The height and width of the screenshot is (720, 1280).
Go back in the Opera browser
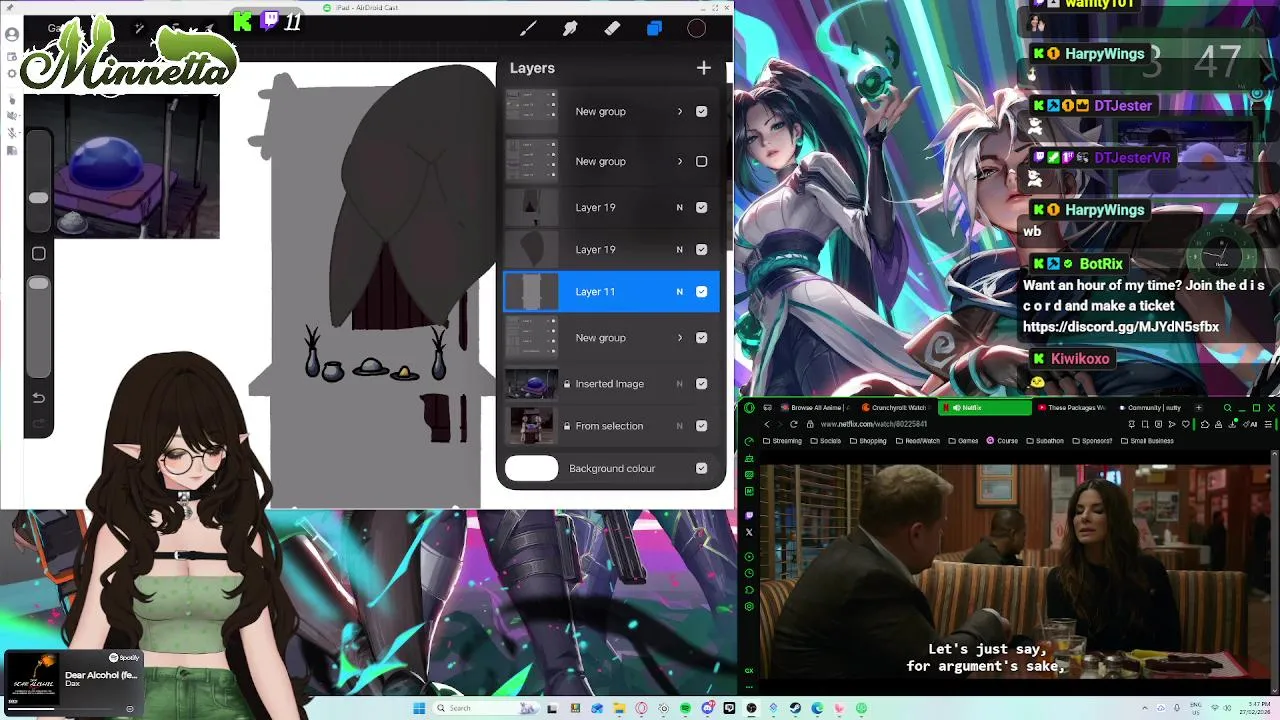pyautogui.click(x=766, y=424)
